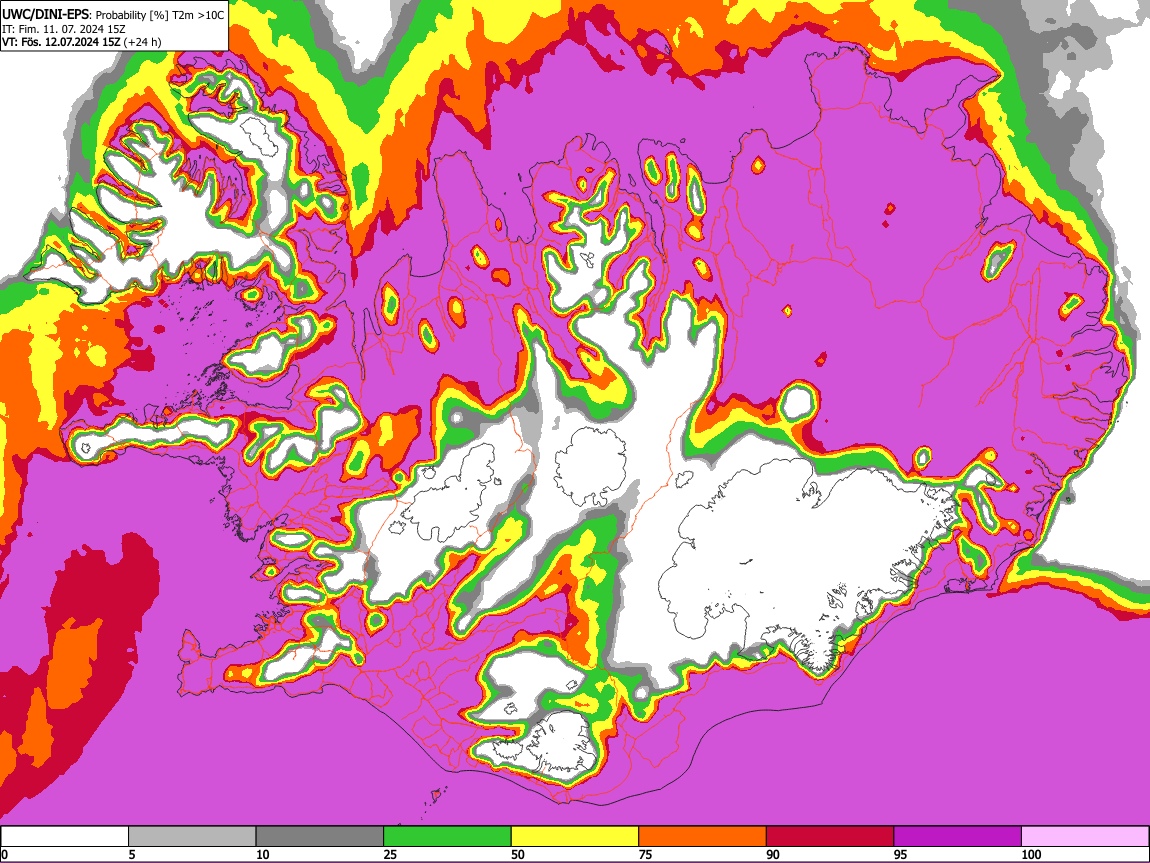This screenshot has width=1150, height=863.
Task: Click the orange 75-90 legend swatch
Action: pyautogui.click(x=703, y=837)
